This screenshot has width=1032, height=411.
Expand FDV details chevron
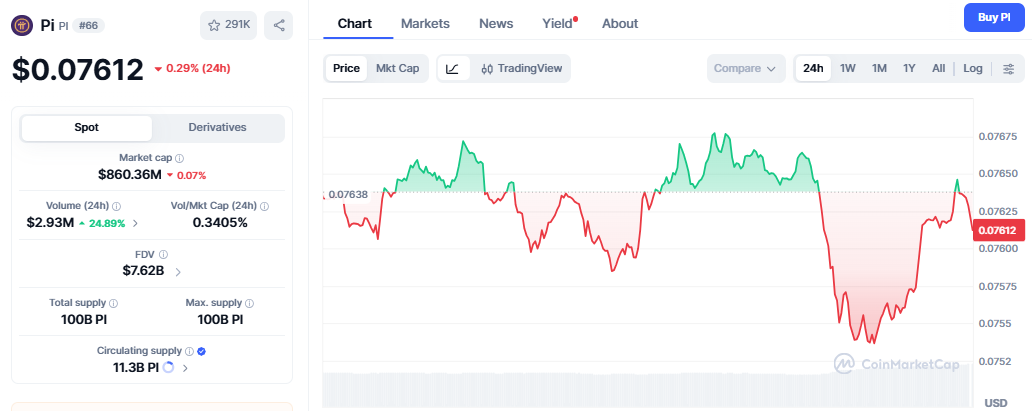[x=178, y=271]
